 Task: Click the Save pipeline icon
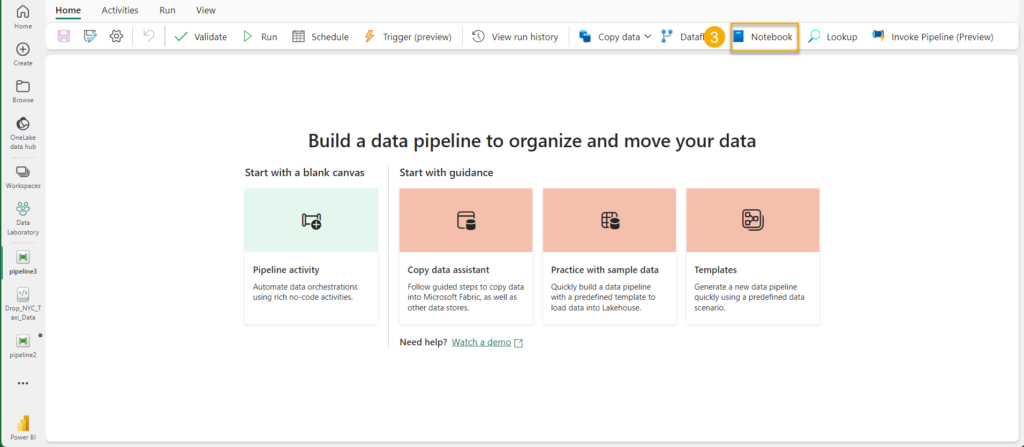[x=64, y=37]
